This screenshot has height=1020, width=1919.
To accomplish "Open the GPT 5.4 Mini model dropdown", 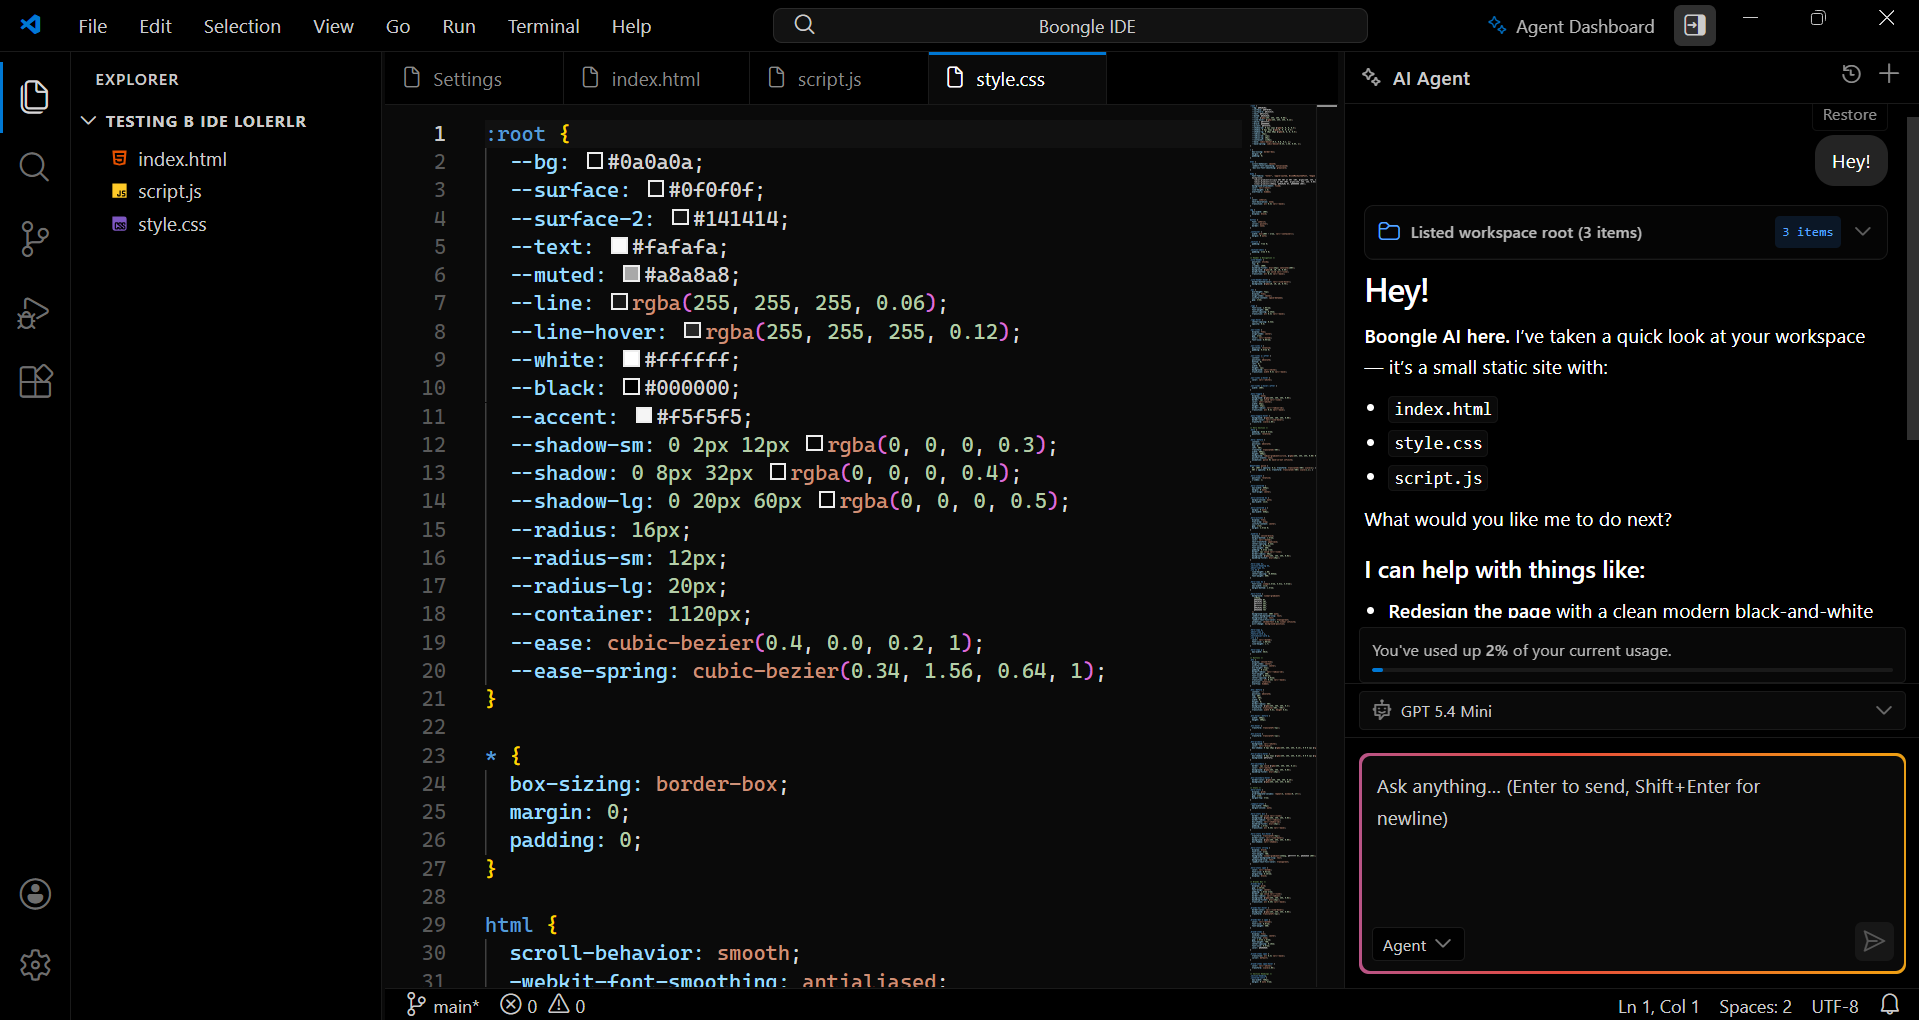I will 1632,711.
